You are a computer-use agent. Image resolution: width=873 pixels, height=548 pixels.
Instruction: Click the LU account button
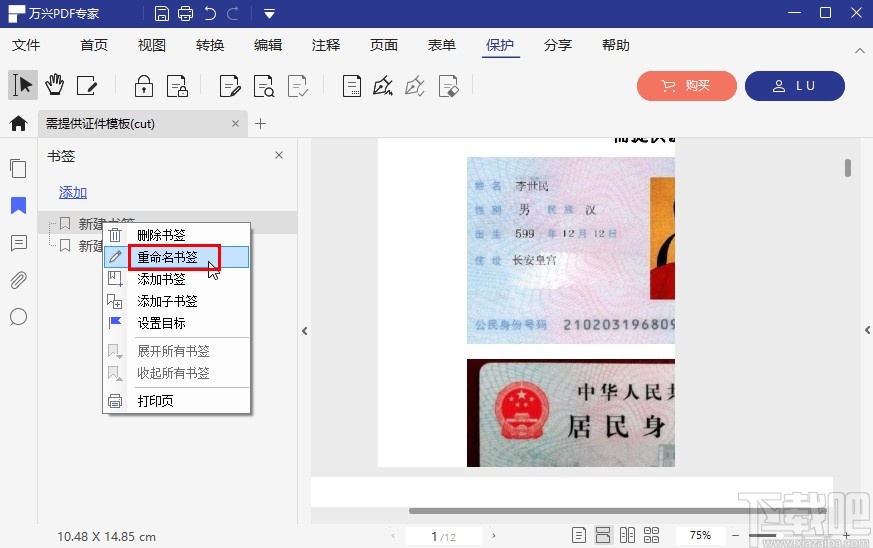pyautogui.click(x=794, y=86)
